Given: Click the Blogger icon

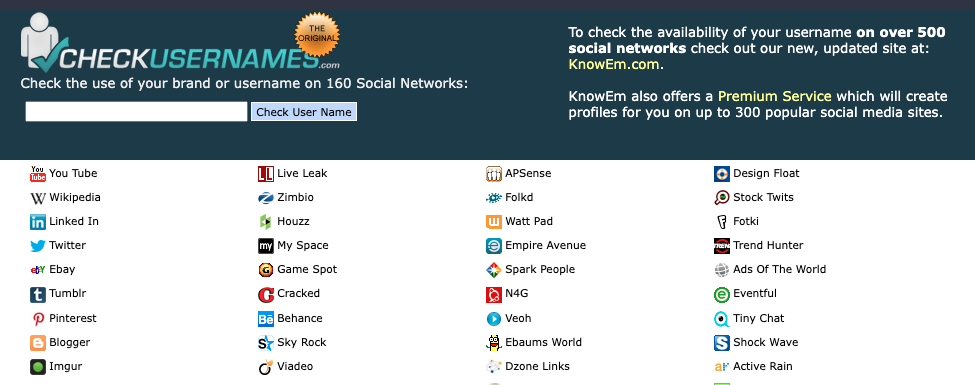Looking at the screenshot, I should 38,343.
